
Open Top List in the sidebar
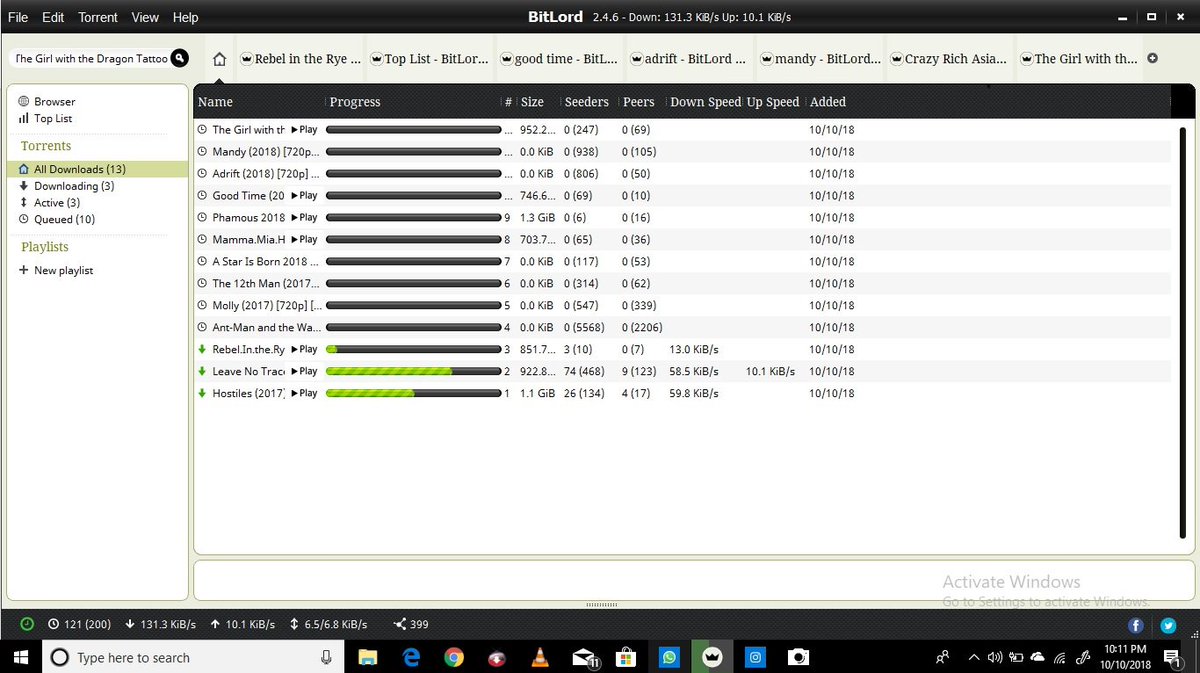[45, 118]
